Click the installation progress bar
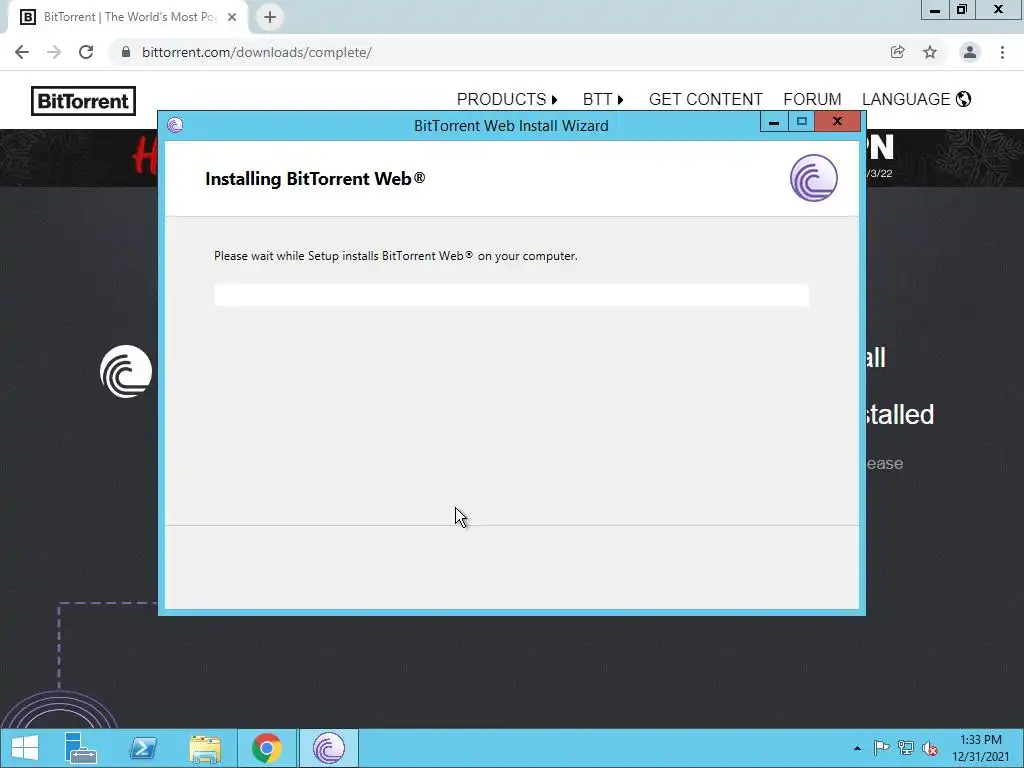 [x=511, y=295]
